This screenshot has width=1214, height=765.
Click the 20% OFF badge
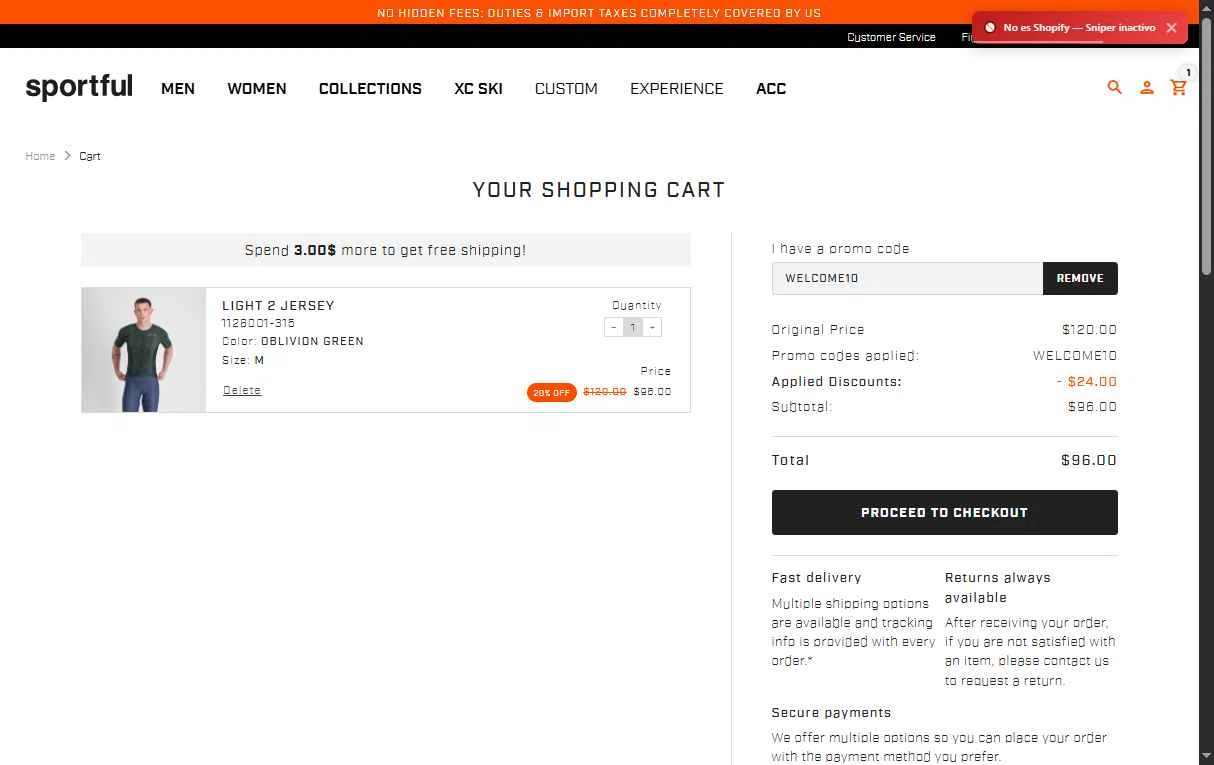coord(552,393)
